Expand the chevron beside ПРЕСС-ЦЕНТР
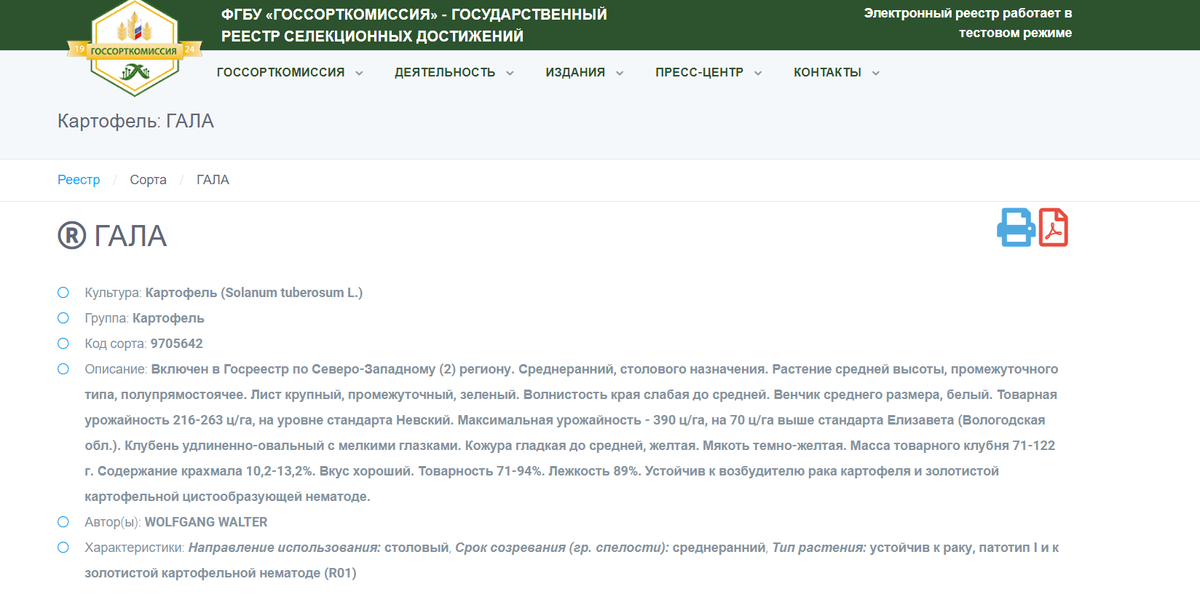Image resolution: width=1200 pixels, height=600 pixels. click(x=757, y=73)
